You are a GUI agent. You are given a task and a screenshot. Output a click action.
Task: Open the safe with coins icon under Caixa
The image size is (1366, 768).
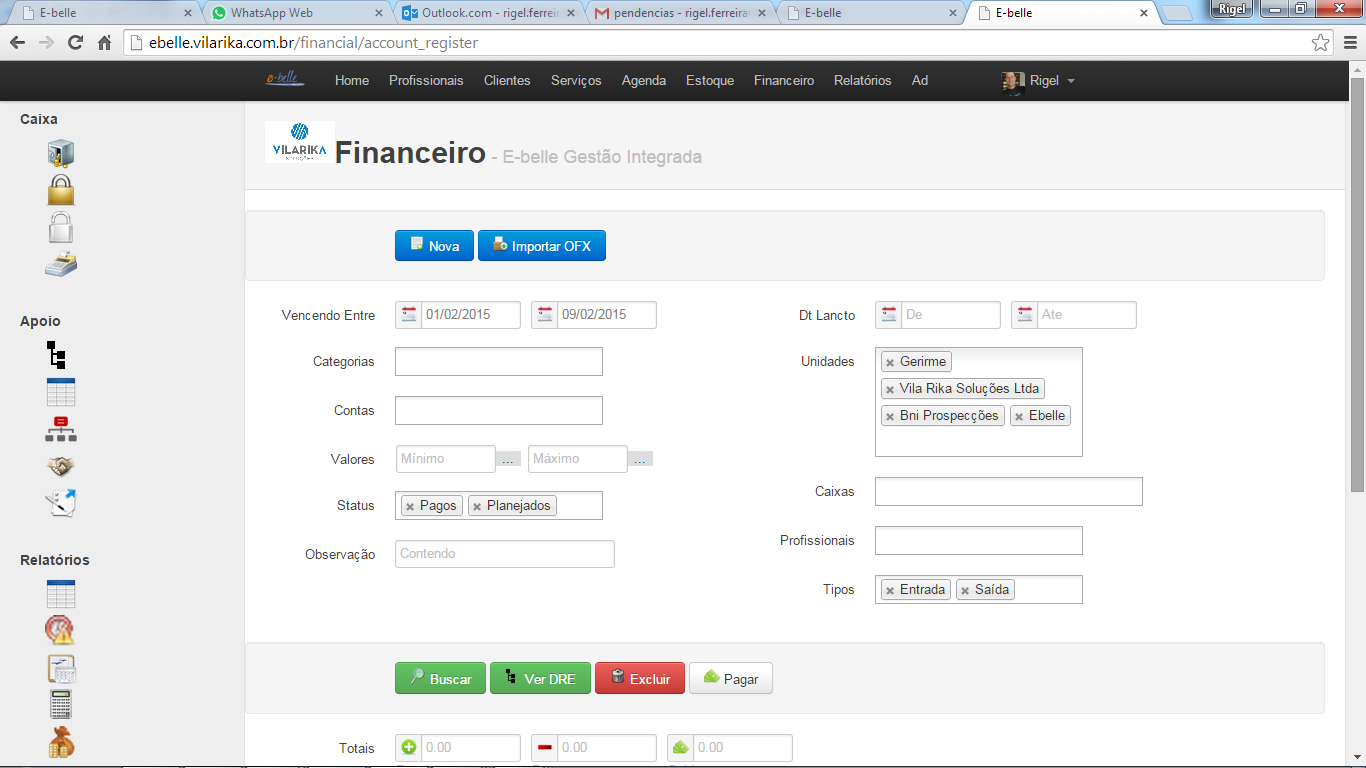coord(61,153)
